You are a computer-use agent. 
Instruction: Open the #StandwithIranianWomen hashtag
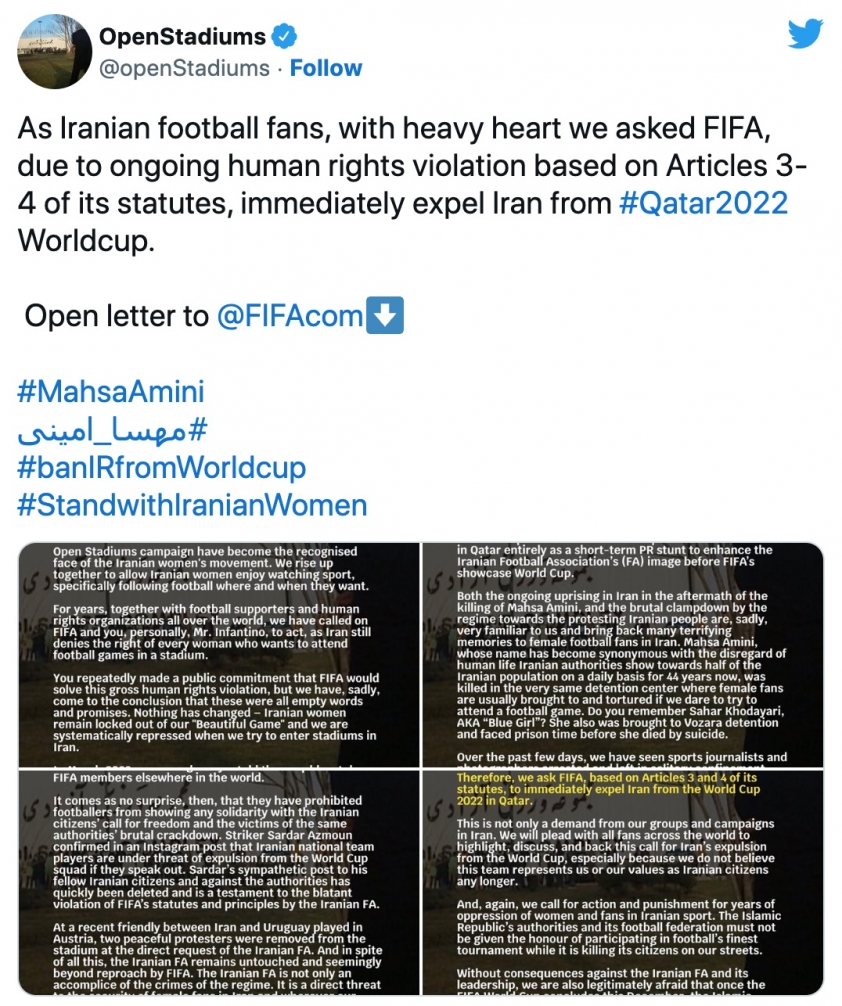click(x=193, y=505)
